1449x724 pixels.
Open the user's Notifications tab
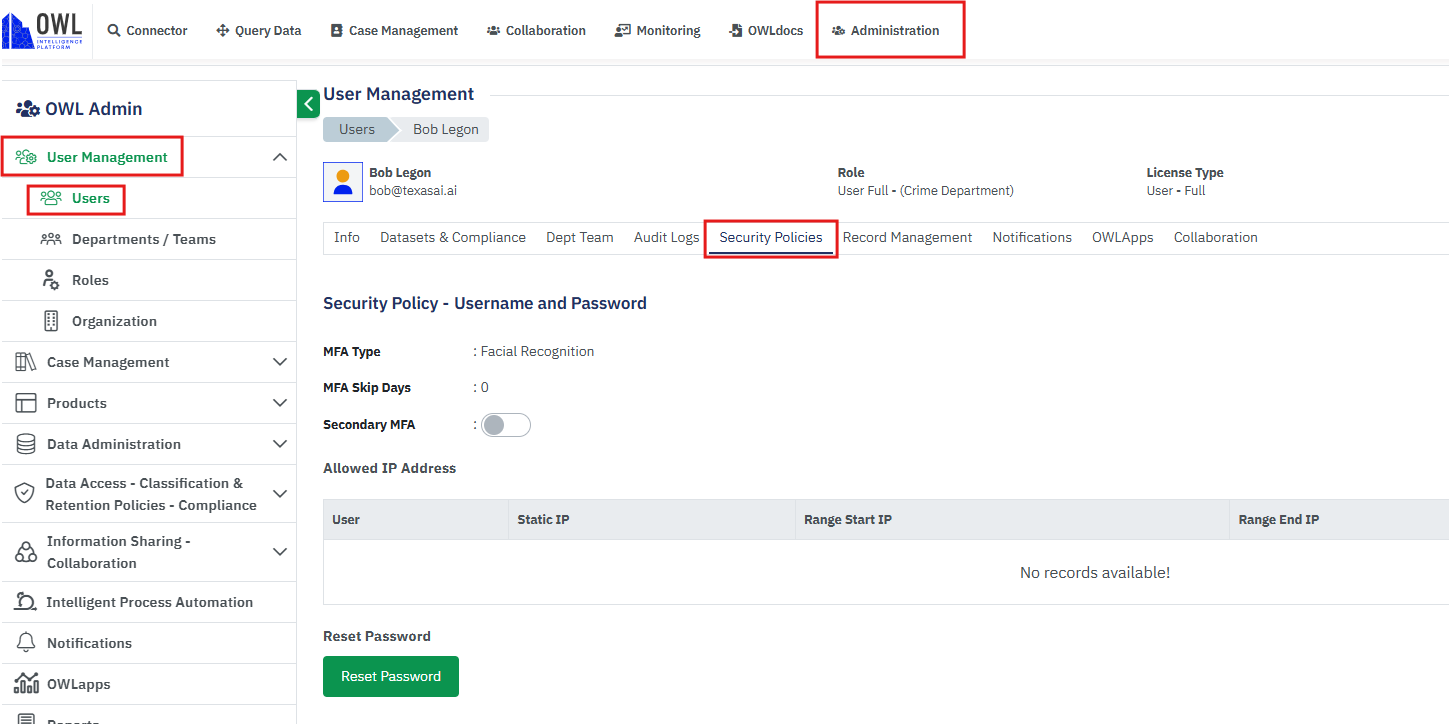(1032, 237)
